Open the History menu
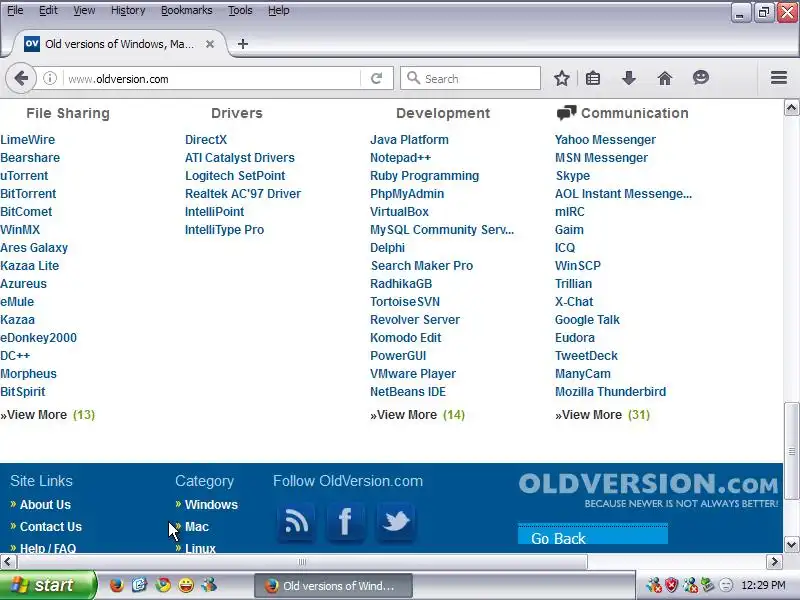Viewport: 800px width, 600px height. [128, 10]
